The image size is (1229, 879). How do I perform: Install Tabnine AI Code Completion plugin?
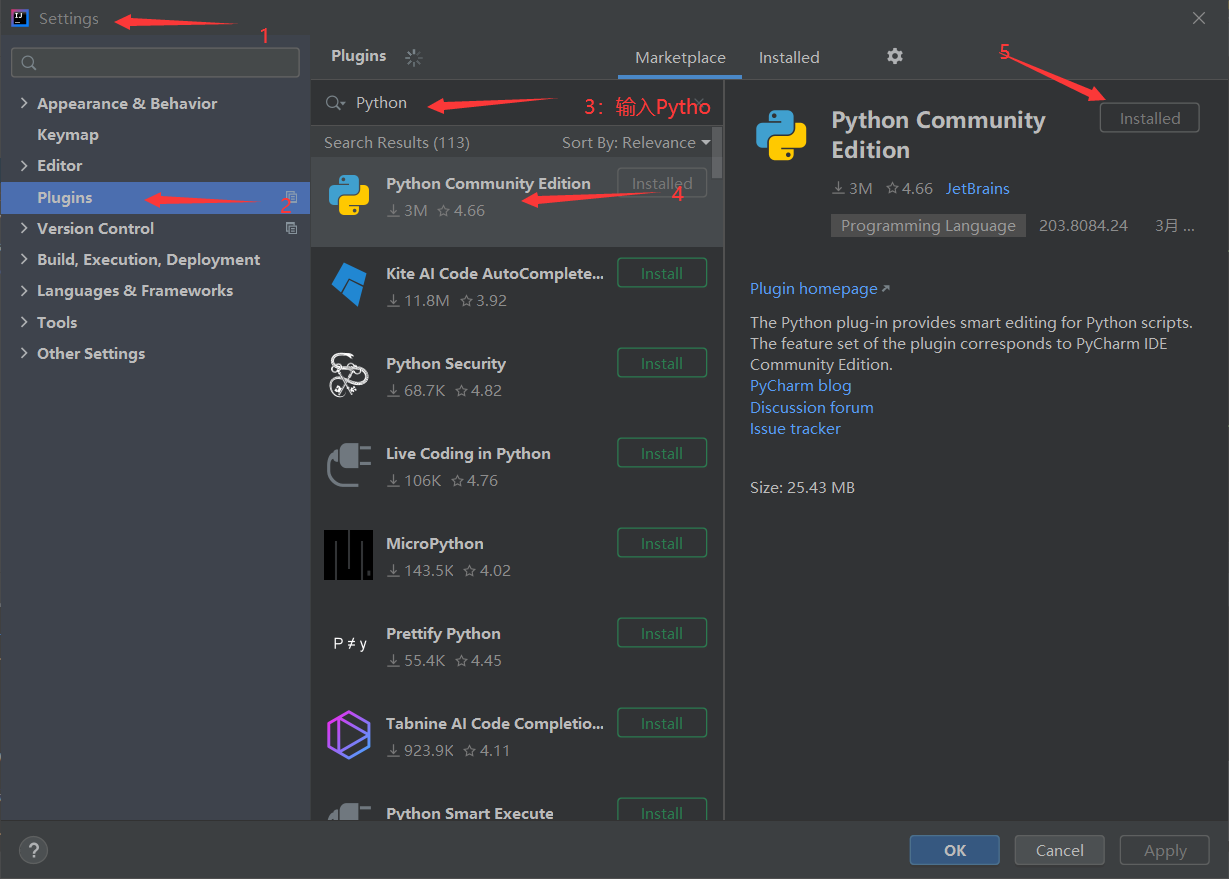click(662, 723)
